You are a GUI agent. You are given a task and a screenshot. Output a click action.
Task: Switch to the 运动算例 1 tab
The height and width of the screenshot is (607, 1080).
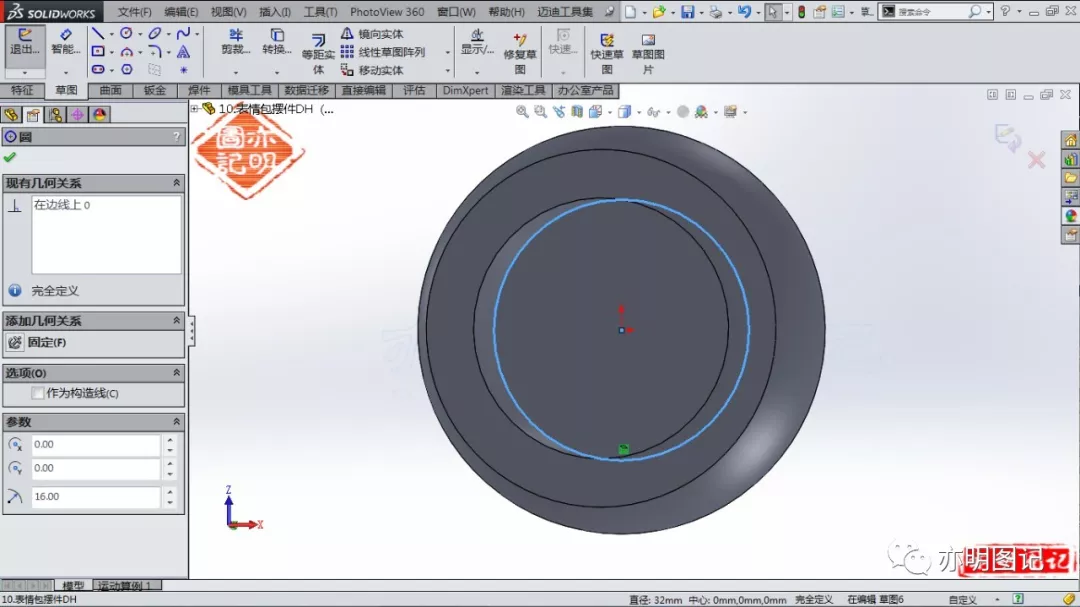pos(125,586)
